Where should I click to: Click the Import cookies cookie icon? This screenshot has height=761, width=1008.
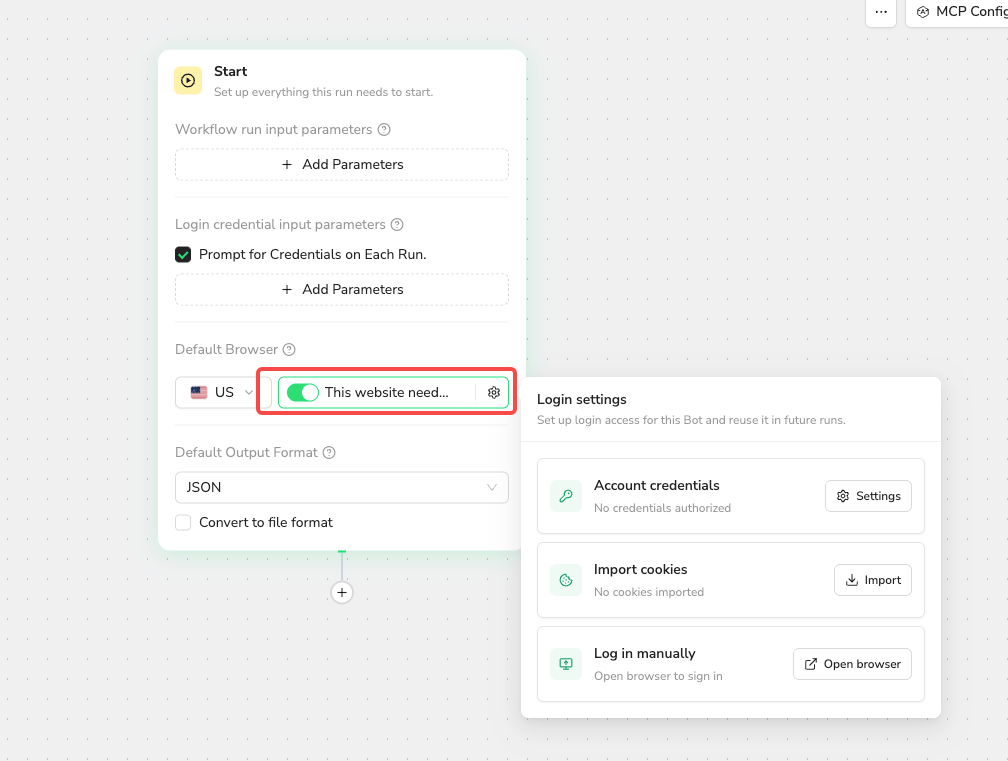[566, 580]
